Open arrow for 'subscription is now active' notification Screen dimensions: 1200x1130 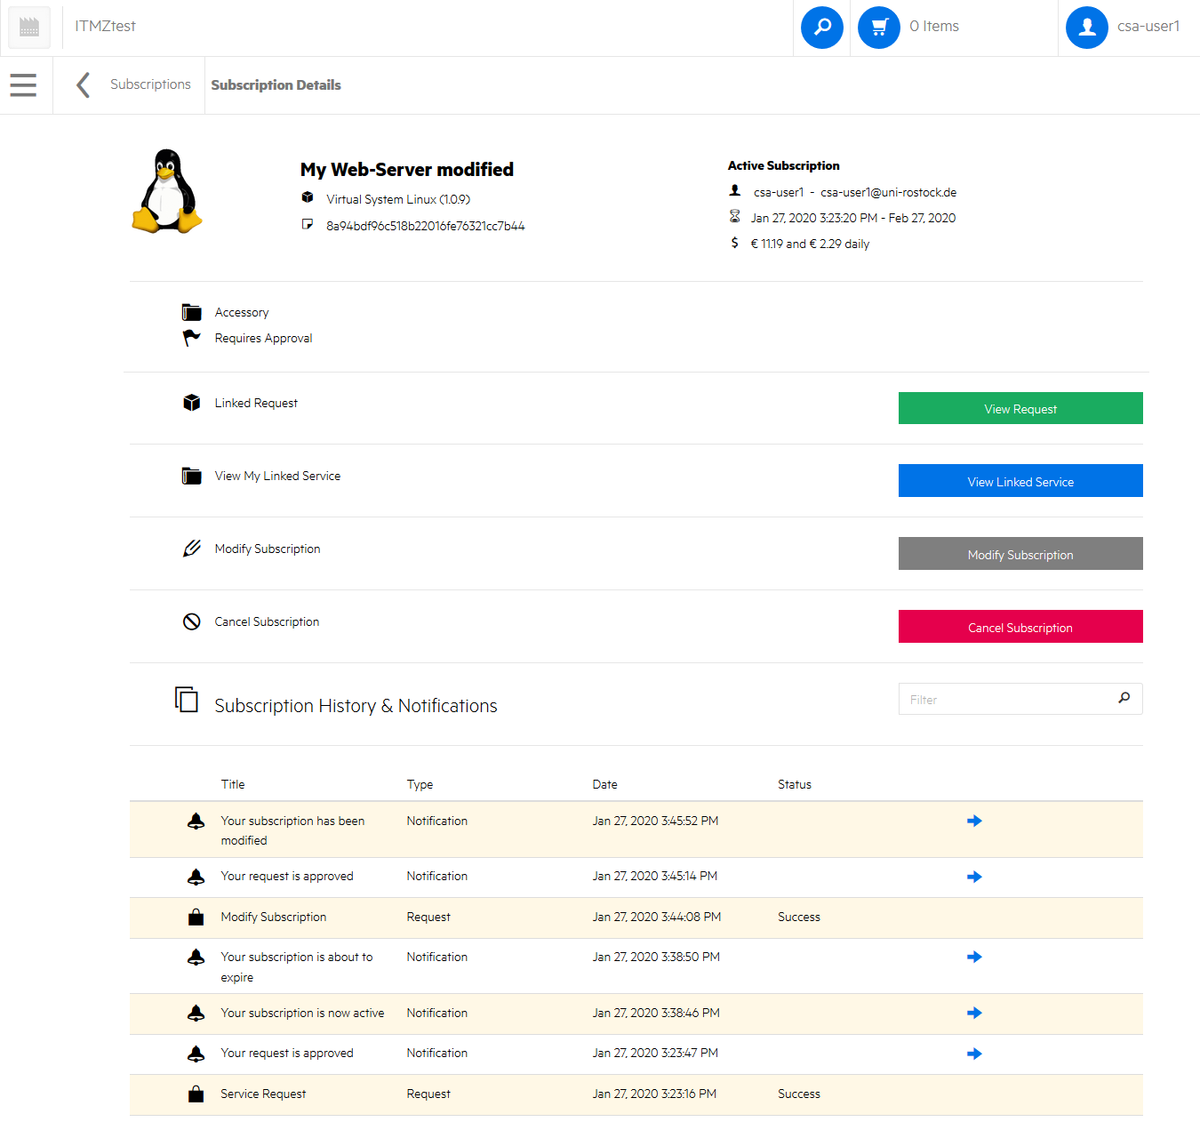click(x=974, y=1013)
